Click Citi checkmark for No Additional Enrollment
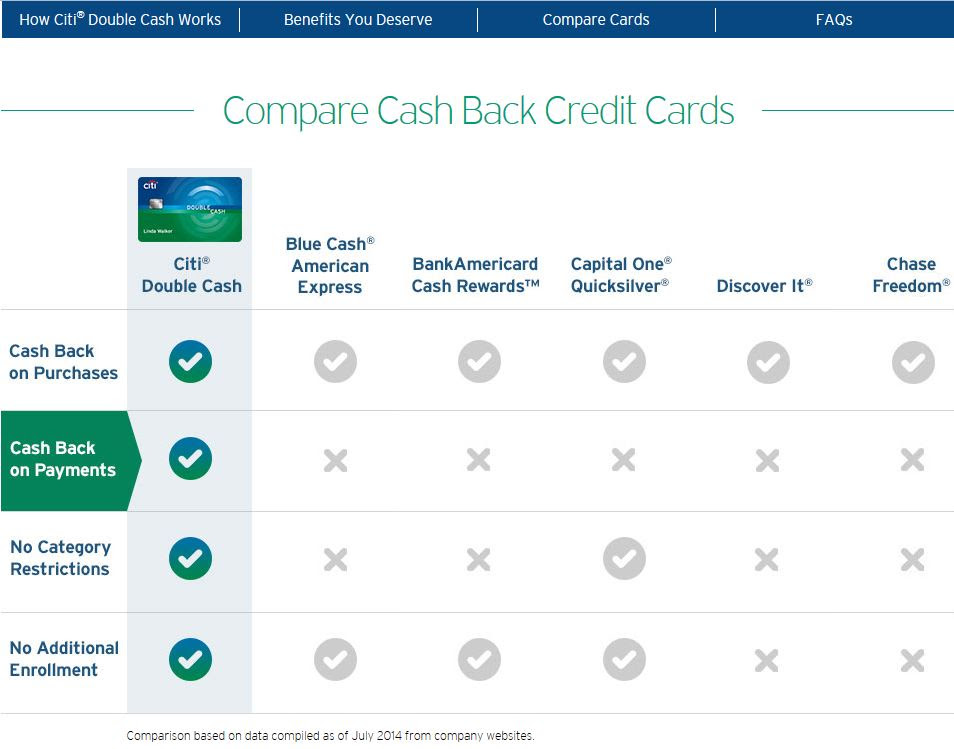Screen dimensions: 954x749 point(190,660)
